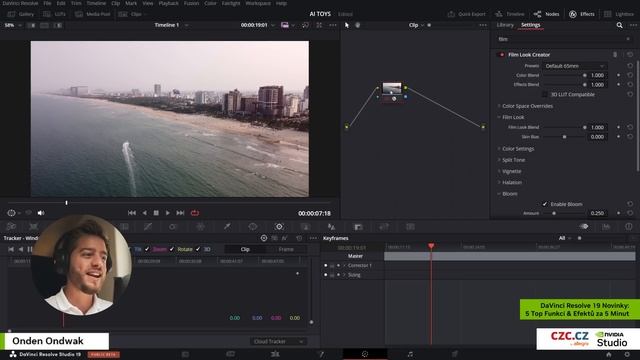Screen dimensions: 640x360
Task: Toggle the Nodes panel button
Action: (x=547, y=14)
